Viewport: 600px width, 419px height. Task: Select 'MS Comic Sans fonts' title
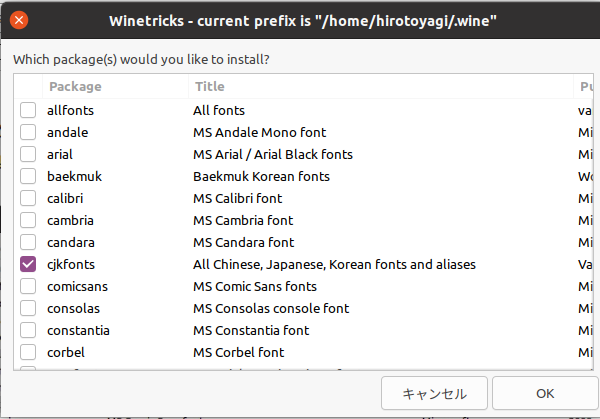point(255,287)
